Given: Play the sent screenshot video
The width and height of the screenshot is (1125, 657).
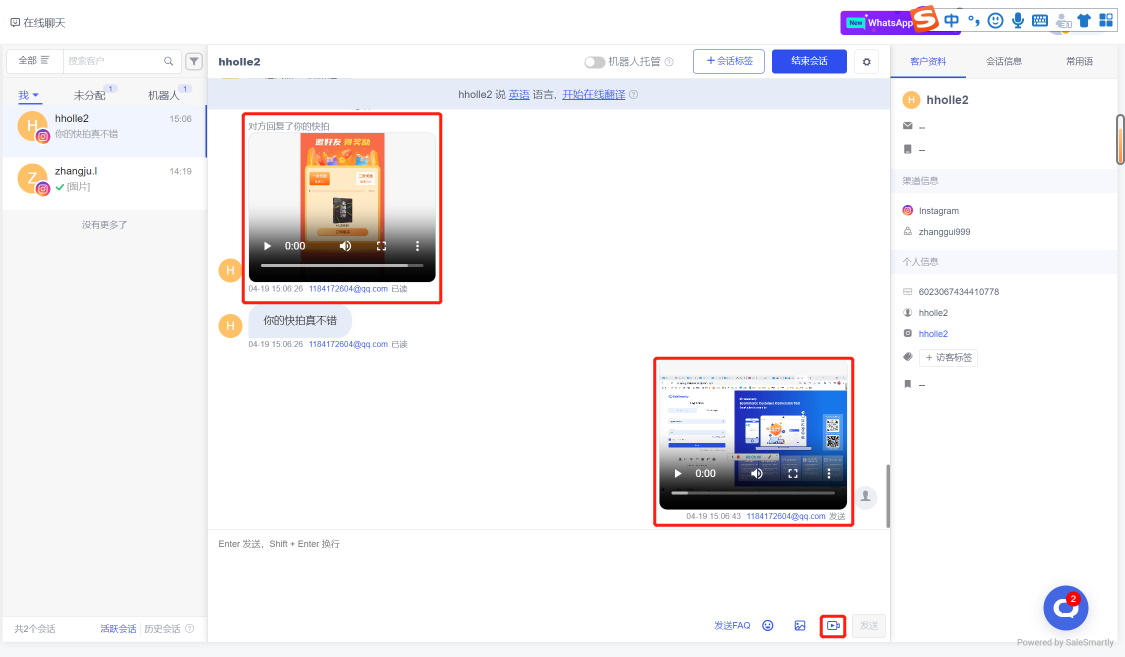Looking at the screenshot, I should (678, 473).
